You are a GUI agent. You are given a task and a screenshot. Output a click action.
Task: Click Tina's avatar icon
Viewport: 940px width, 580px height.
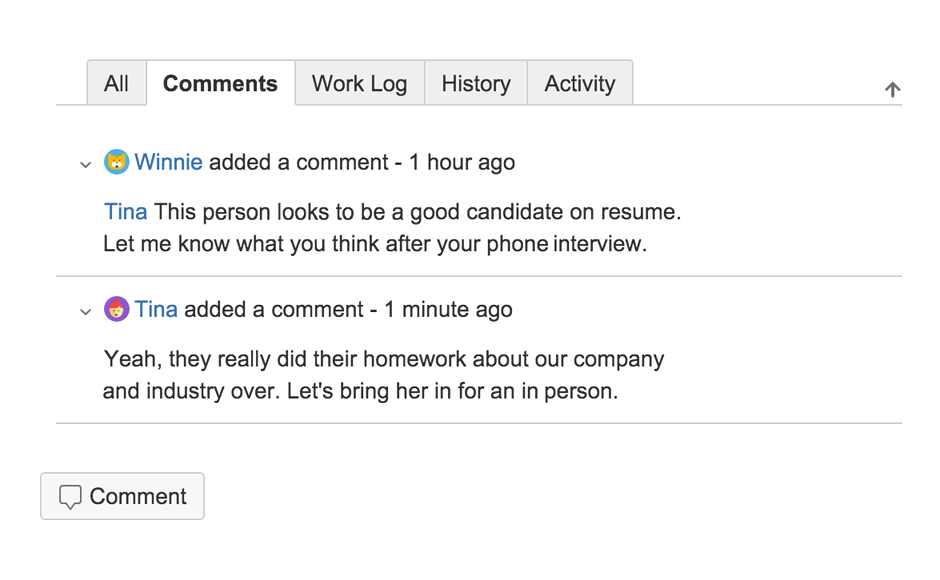[x=117, y=309]
